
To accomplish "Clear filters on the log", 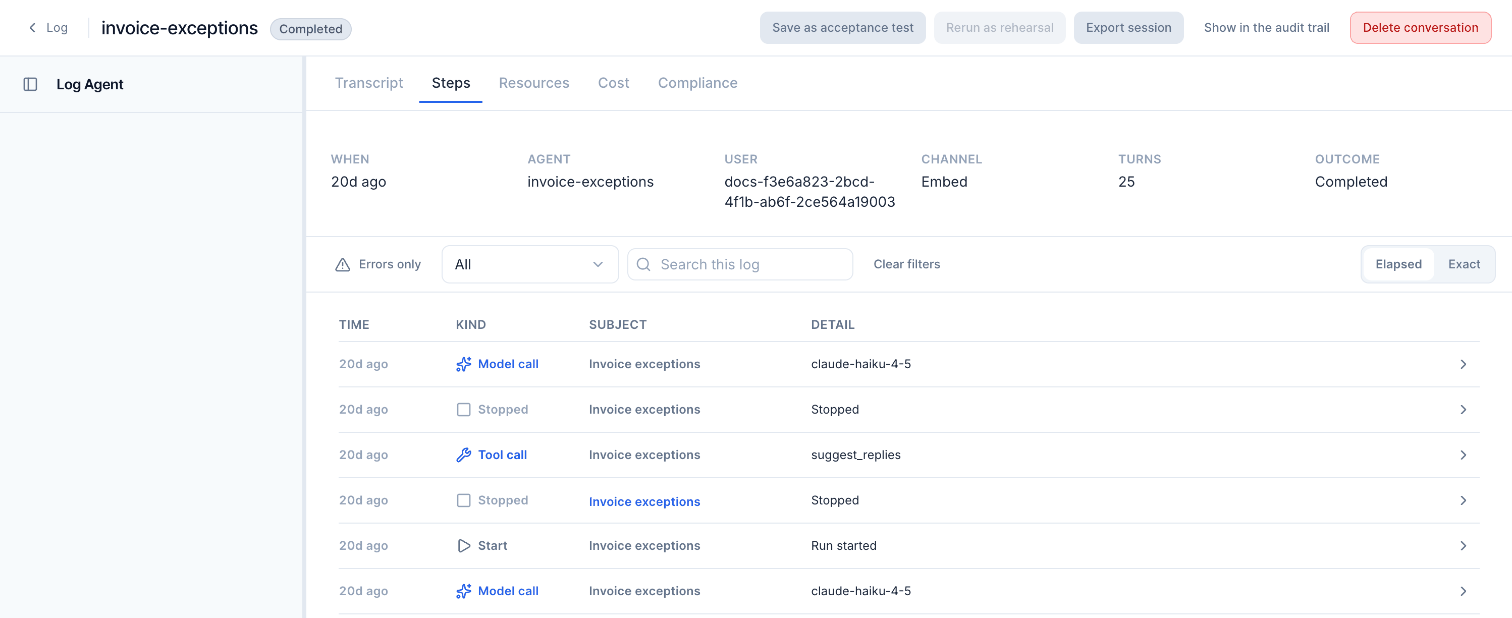I will click(907, 265).
